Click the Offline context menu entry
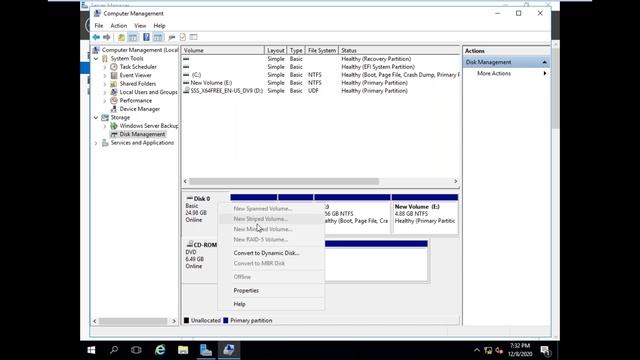The height and width of the screenshot is (360, 640). 271,277
